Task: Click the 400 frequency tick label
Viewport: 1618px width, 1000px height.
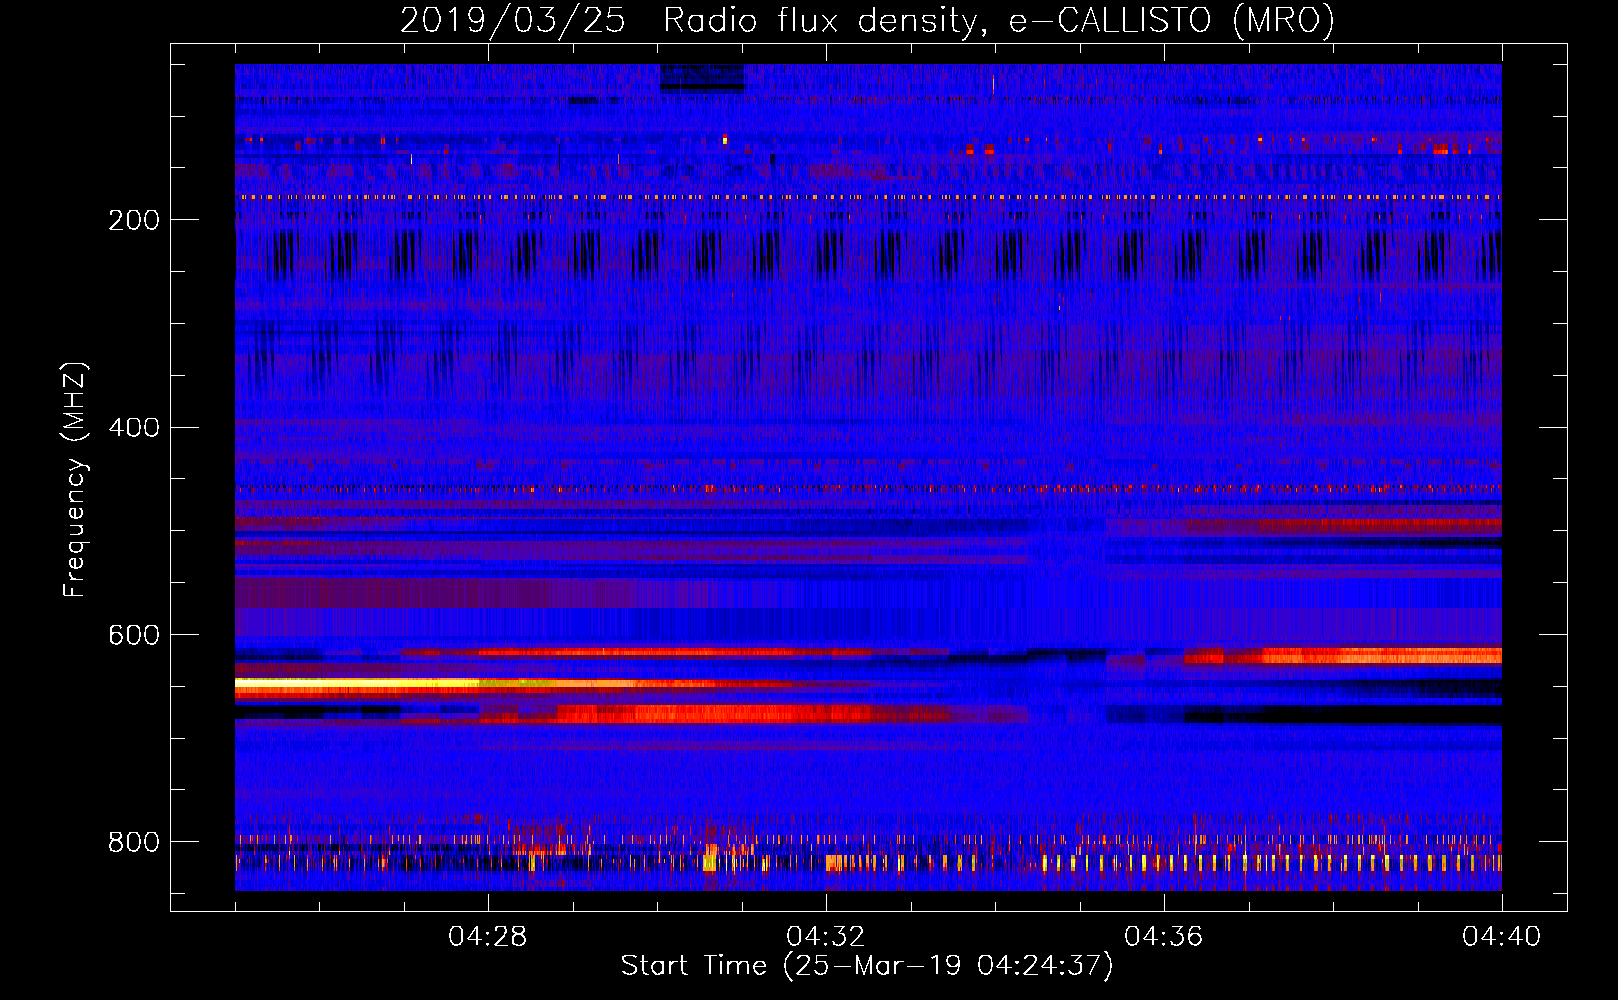Action: [x=134, y=428]
